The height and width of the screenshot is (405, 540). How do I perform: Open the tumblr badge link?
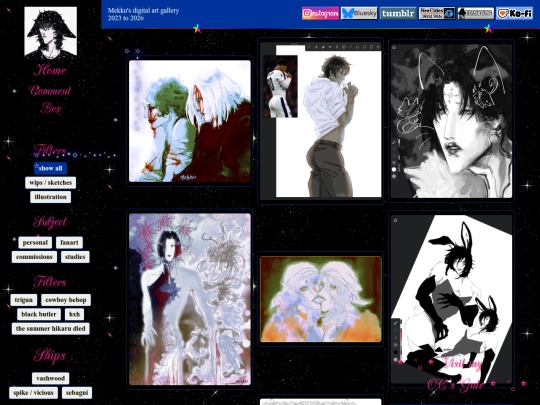point(398,13)
